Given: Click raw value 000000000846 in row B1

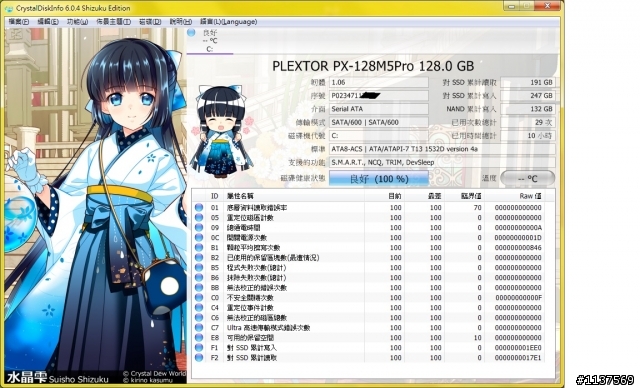Looking at the screenshot, I should point(518,248).
